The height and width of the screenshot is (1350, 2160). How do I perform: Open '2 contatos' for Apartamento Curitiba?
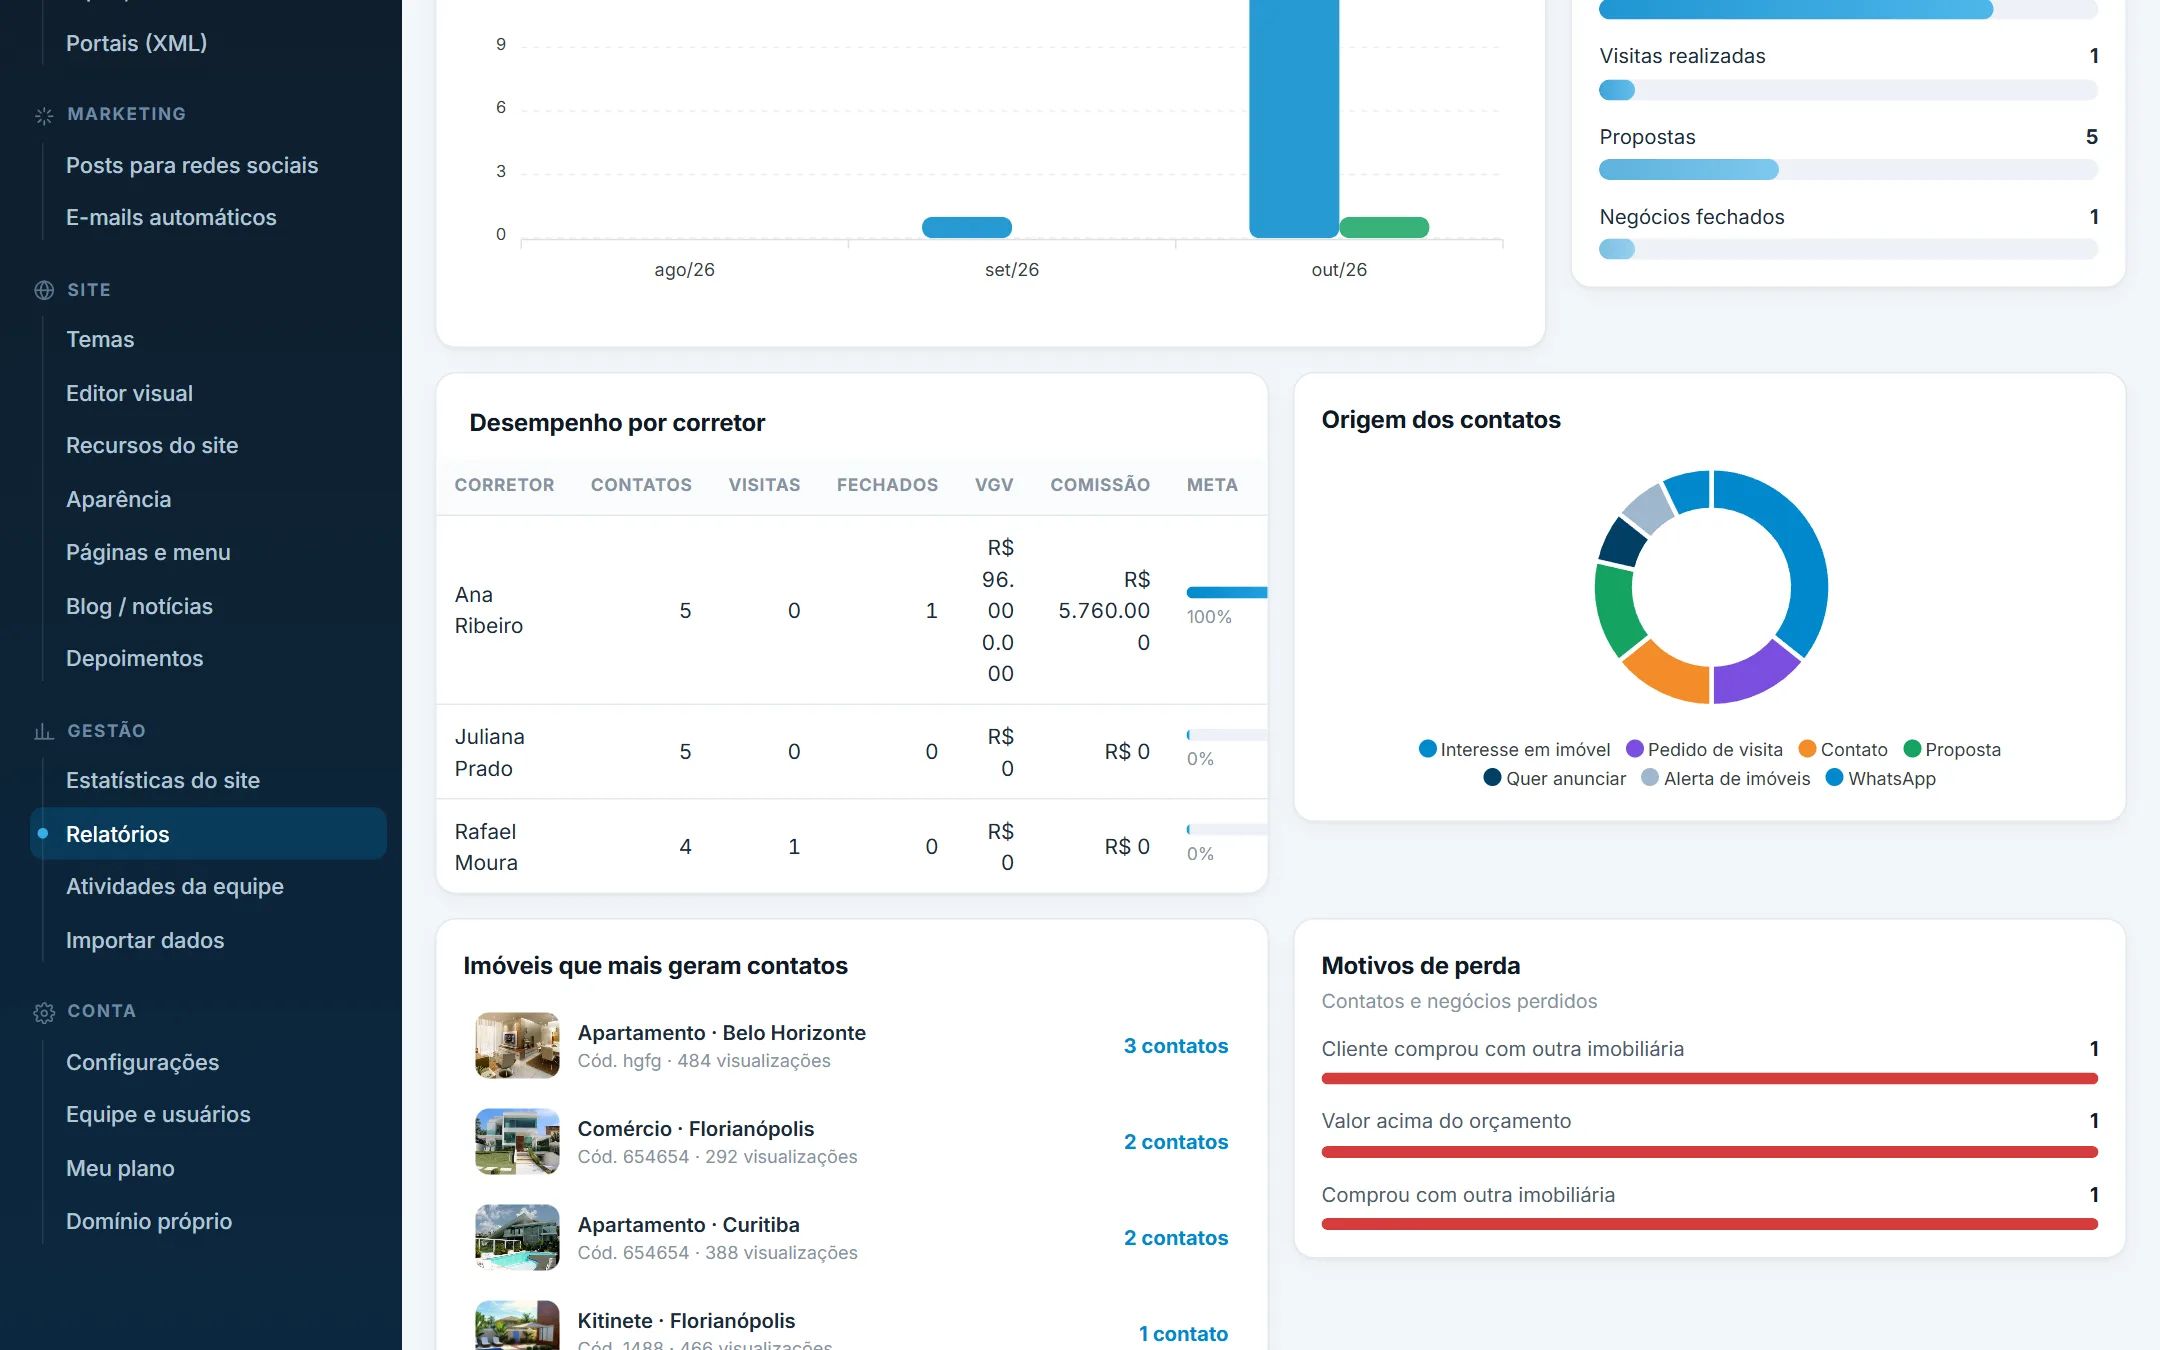click(x=1175, y=1238)
